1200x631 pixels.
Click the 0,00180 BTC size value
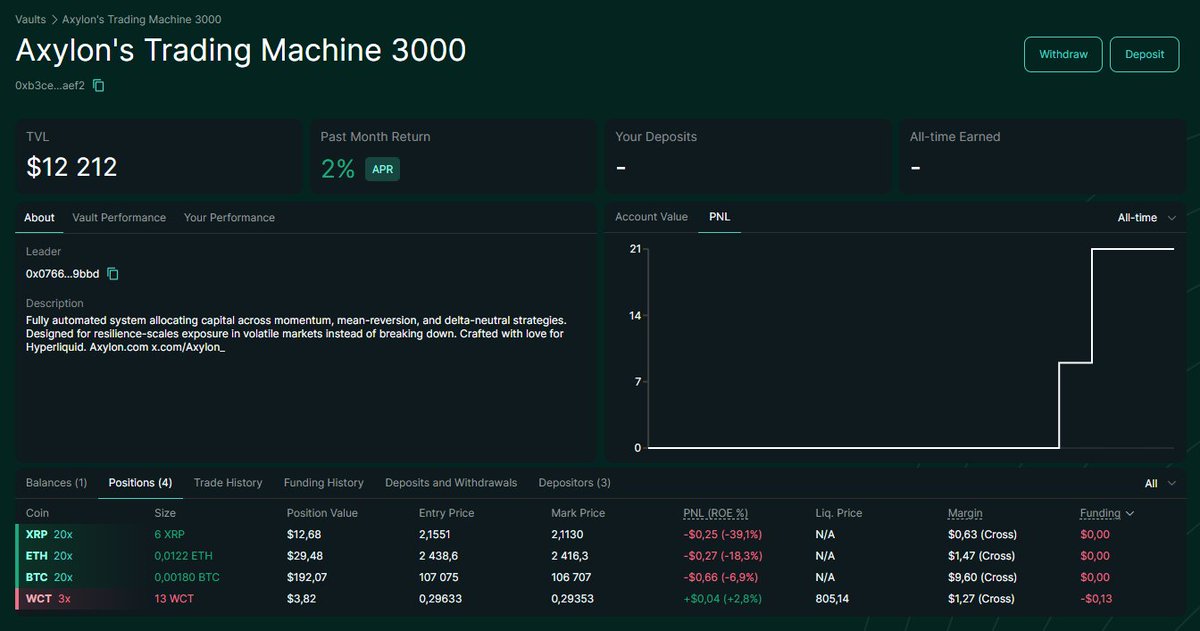186,577
